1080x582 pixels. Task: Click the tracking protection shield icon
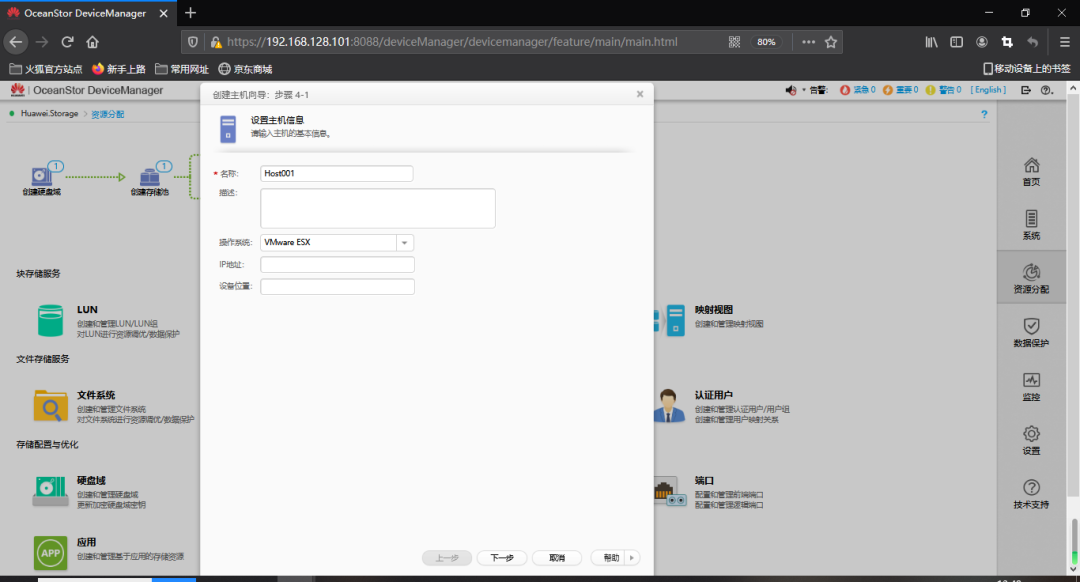coord(193,42)
